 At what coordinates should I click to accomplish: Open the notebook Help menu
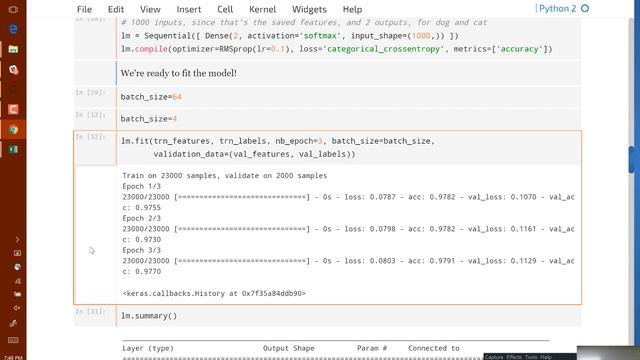click(352, 9)
